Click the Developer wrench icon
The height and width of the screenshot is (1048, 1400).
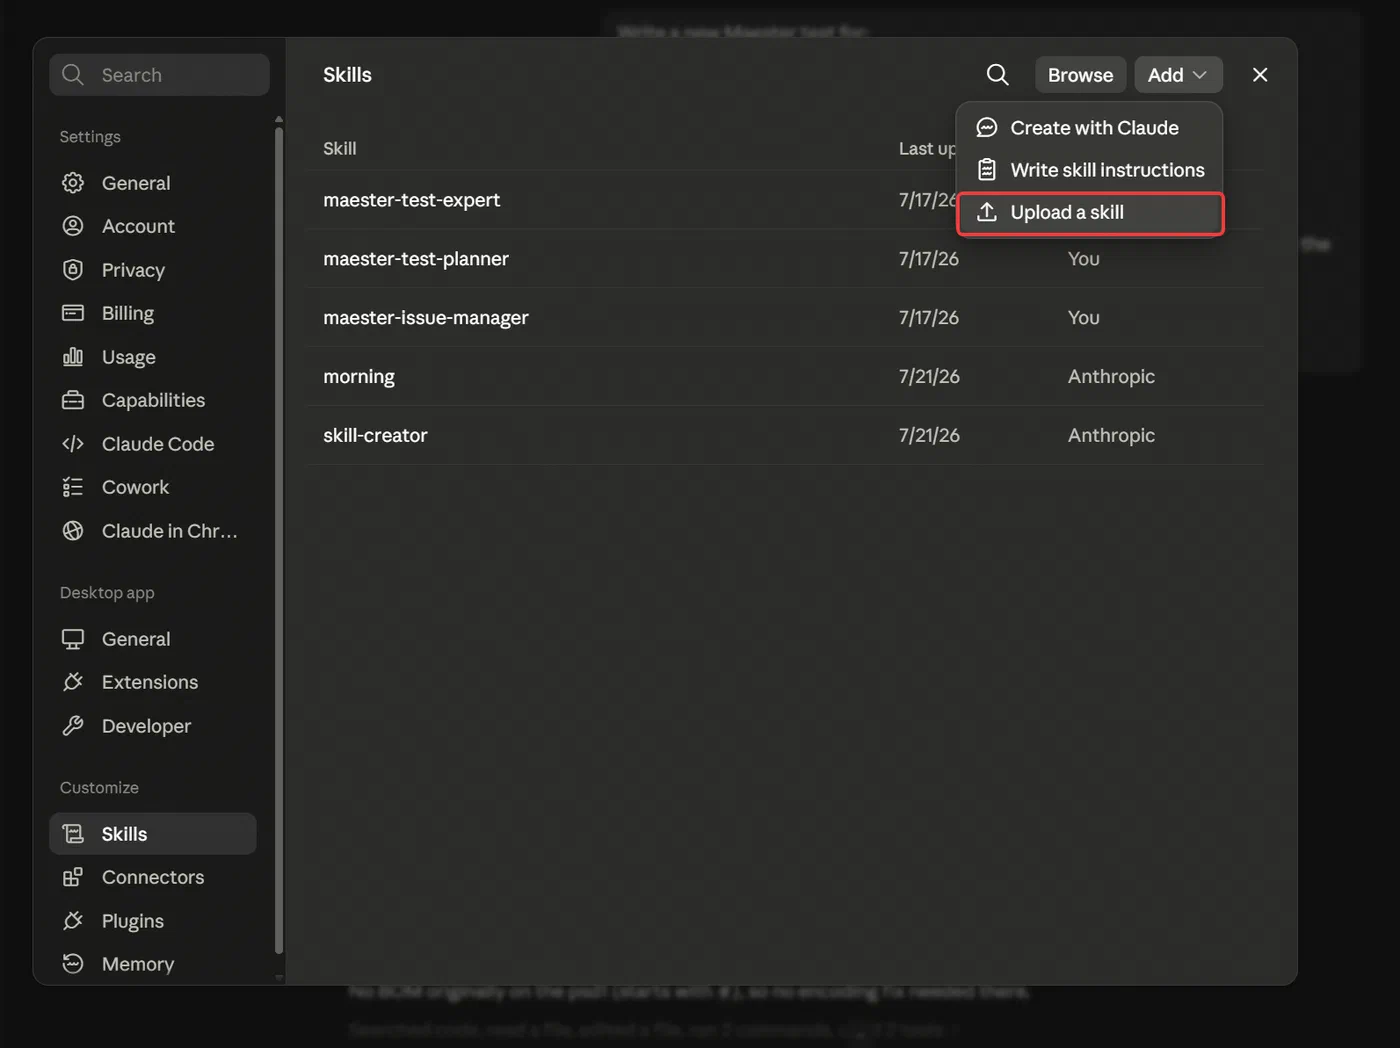(73, 726)
